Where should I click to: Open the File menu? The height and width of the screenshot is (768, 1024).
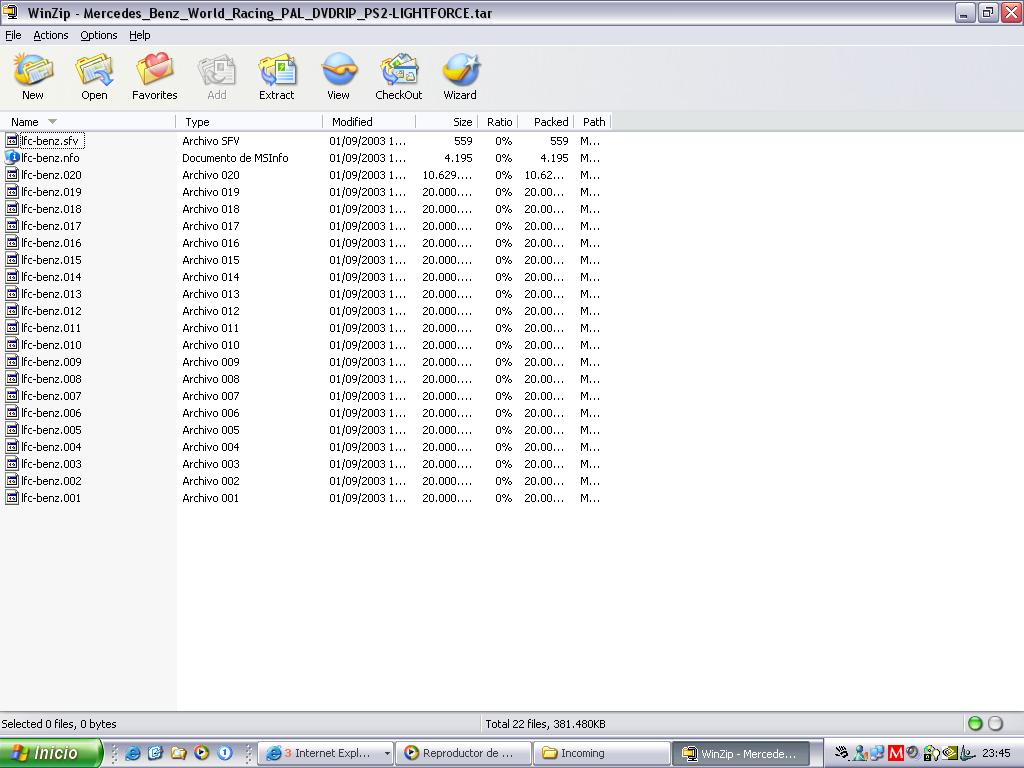(x=13, y=35)
